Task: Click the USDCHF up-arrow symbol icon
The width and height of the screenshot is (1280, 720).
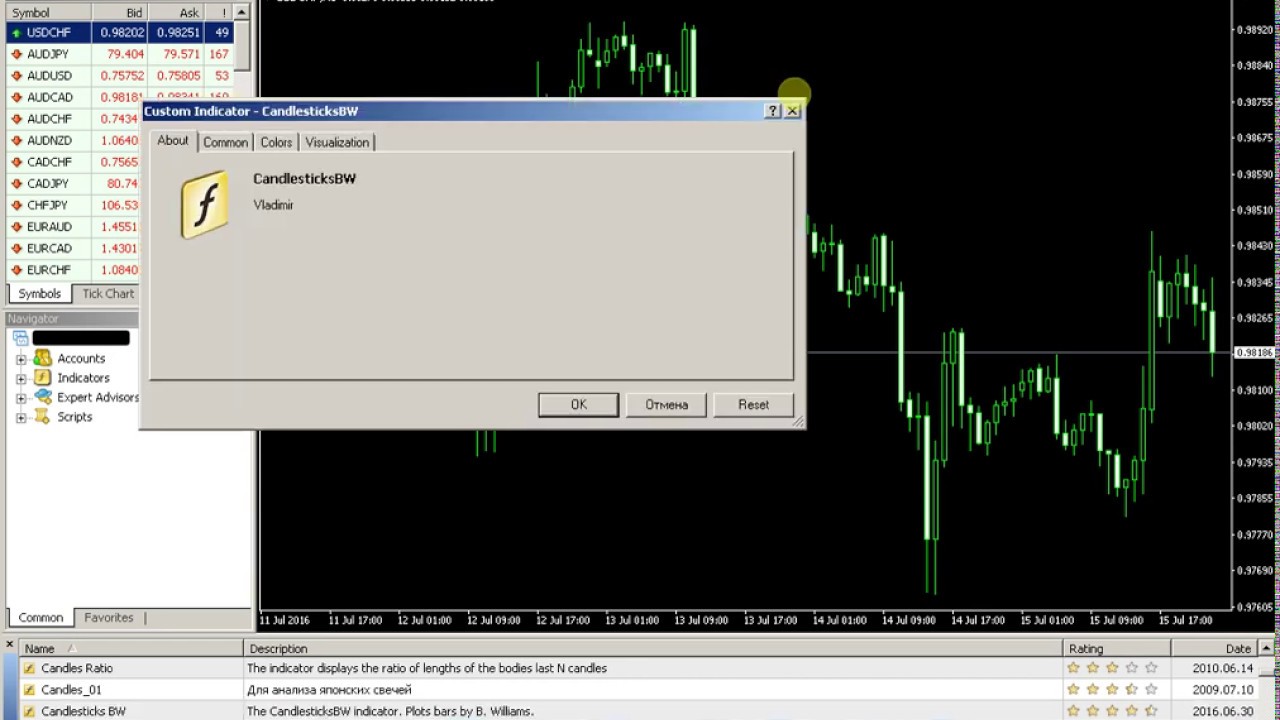Action: (x=16, y=33)
